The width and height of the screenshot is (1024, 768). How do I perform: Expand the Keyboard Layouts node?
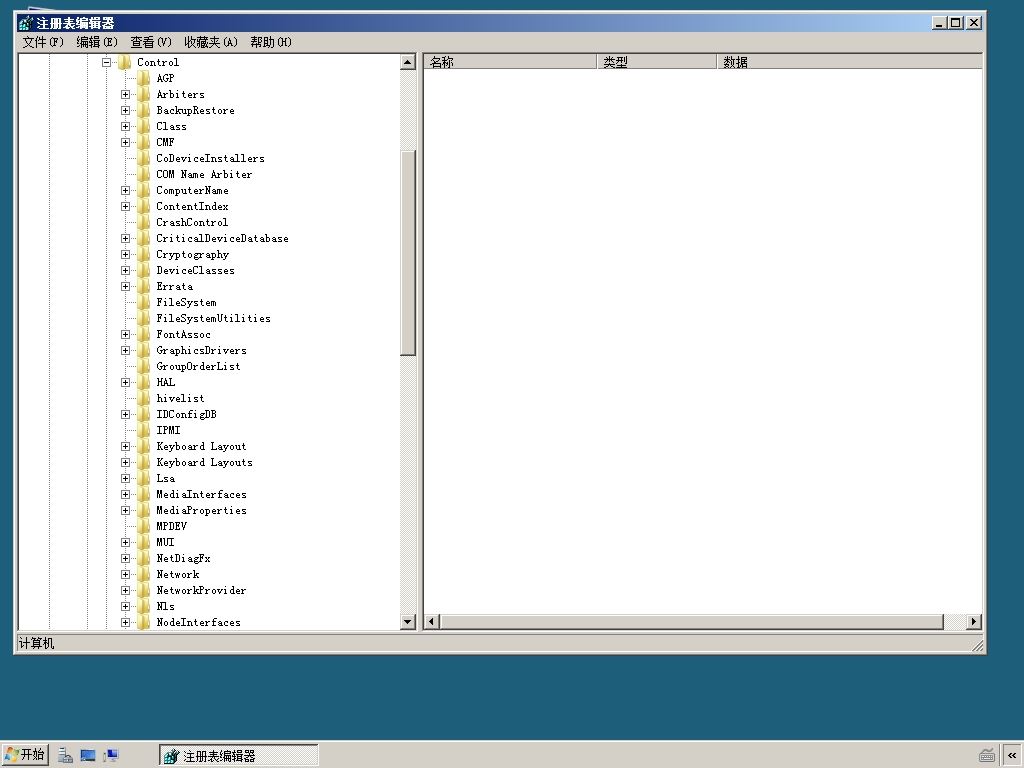point(125,462)
